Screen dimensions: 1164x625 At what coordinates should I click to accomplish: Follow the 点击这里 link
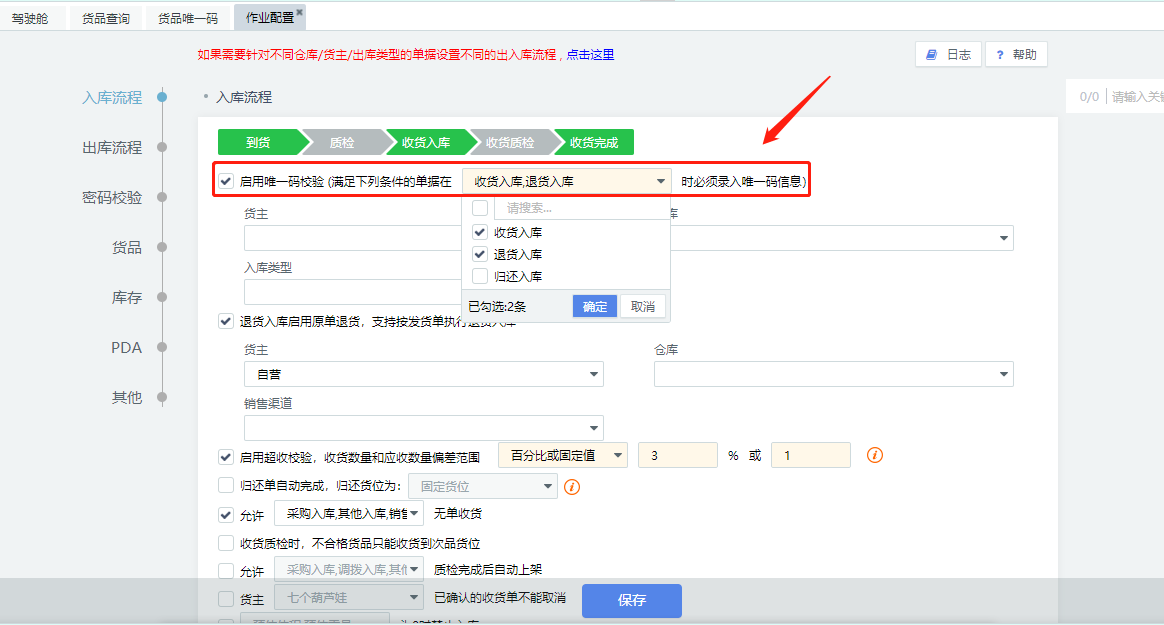point(590,54)
